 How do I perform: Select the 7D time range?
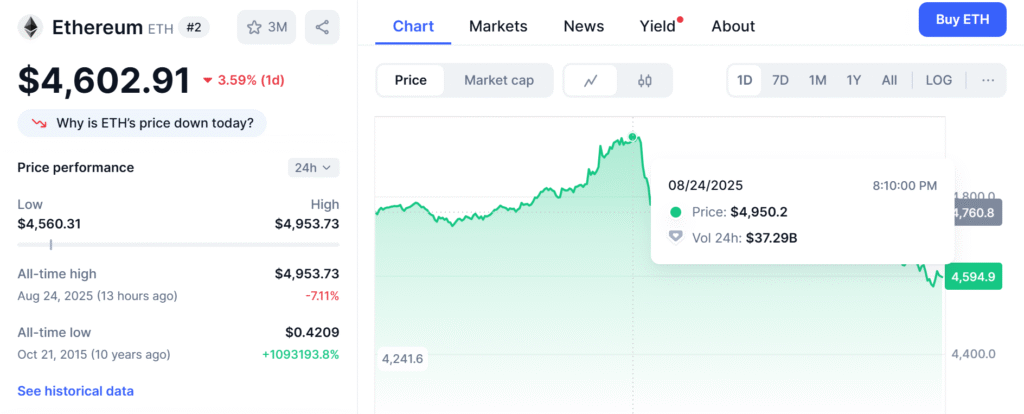click(781, 80)
